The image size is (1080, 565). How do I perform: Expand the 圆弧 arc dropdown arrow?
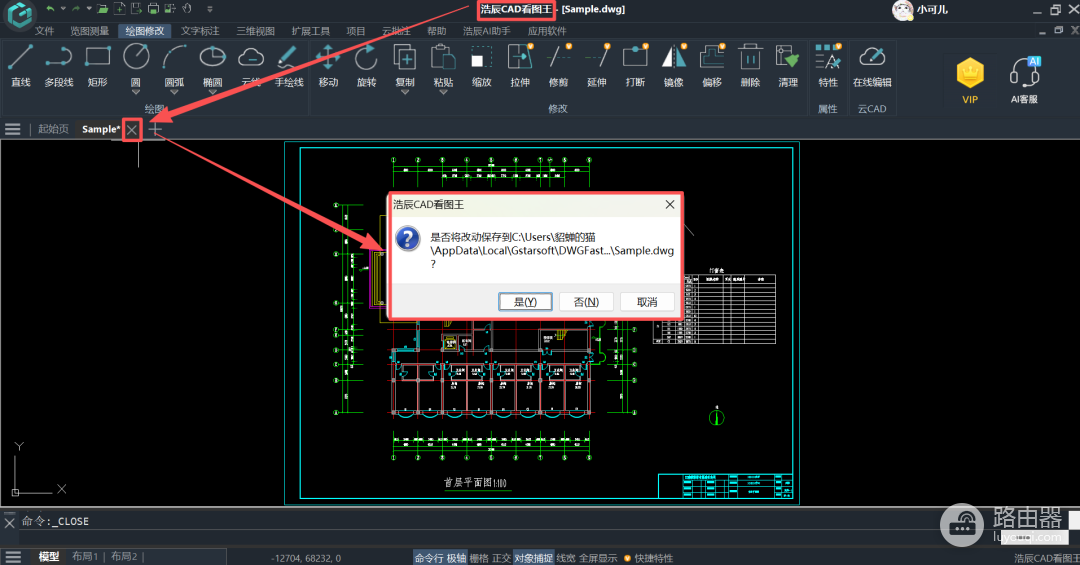click(174, 92)
